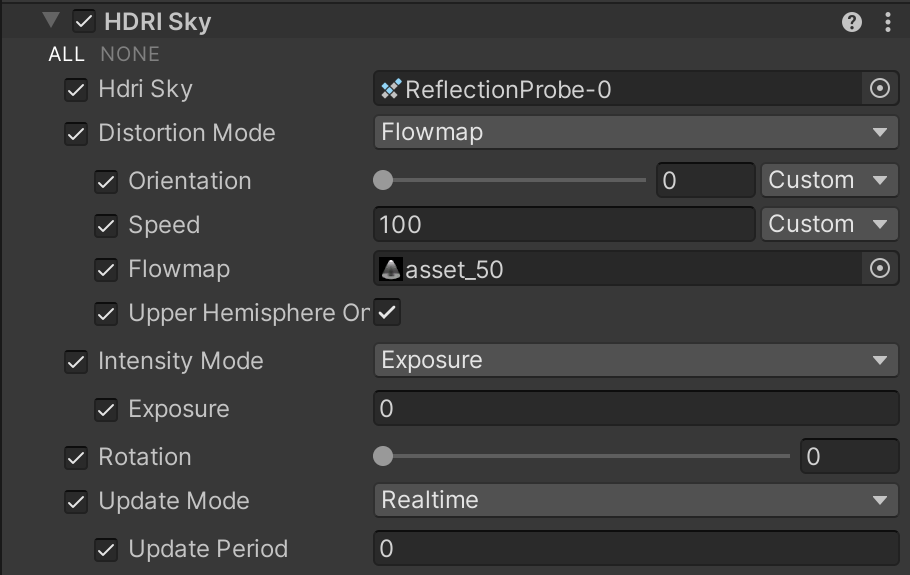Open the Distortion Mode Flowmap dropdown
The height and width of the screenshot is (575, 910).
(636, 132)
